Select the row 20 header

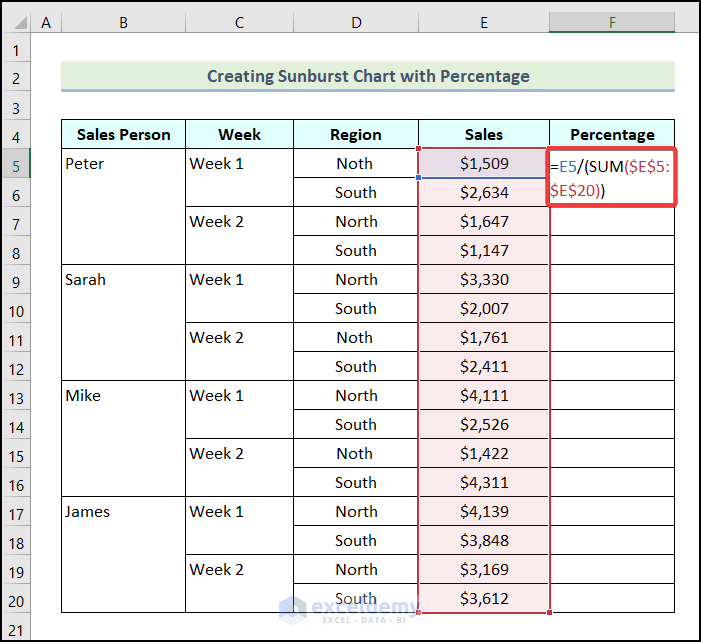[x=16, y=599]
